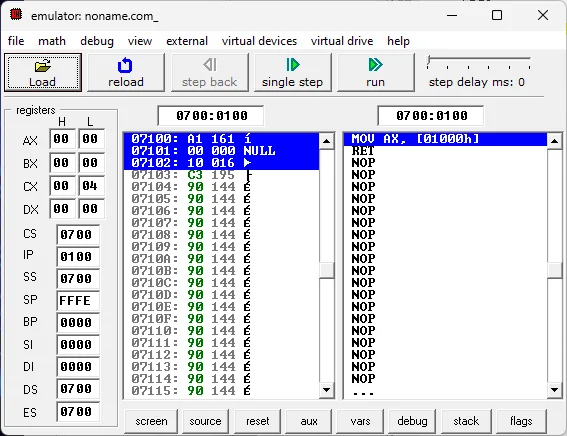Click the DI register field
Image resolution: width=567 pixels, height=436 pixels.
pos(78,367)
